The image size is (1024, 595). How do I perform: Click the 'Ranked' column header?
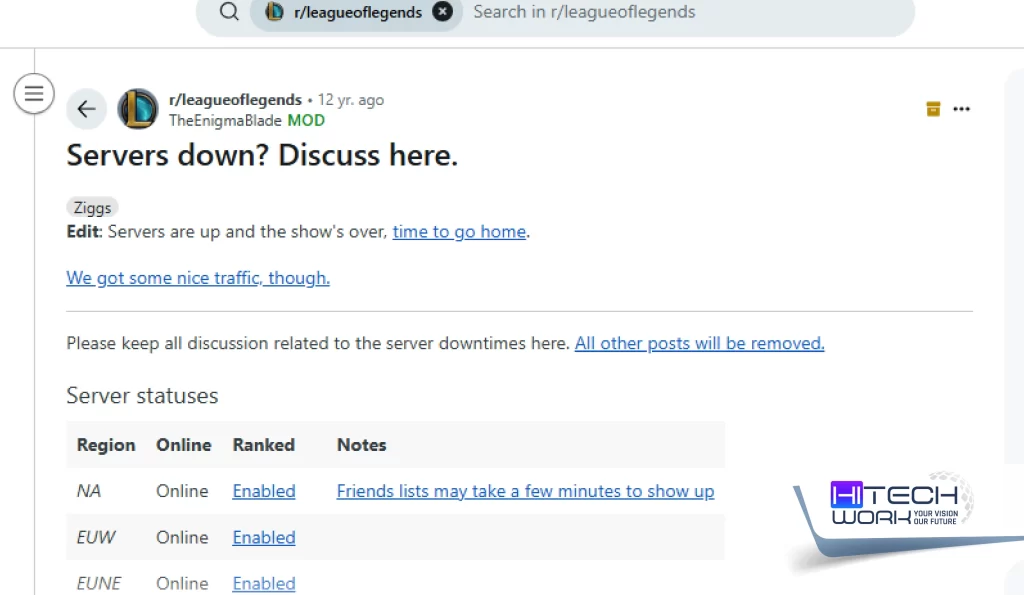tap(264, 445)
